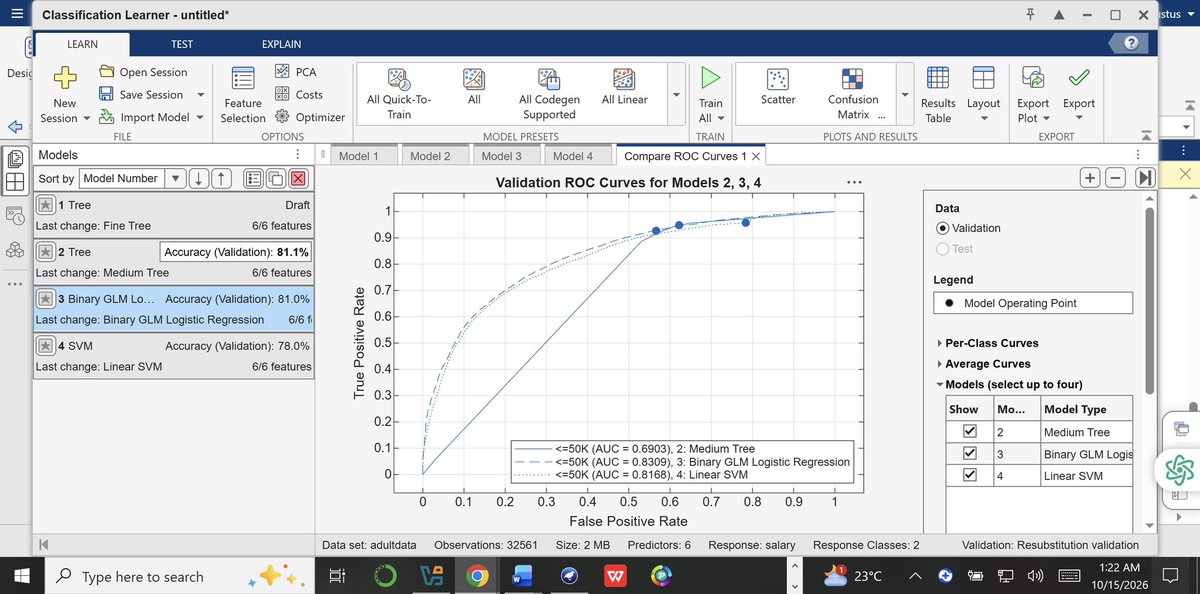Open the Results Table

tap(938, 95)
